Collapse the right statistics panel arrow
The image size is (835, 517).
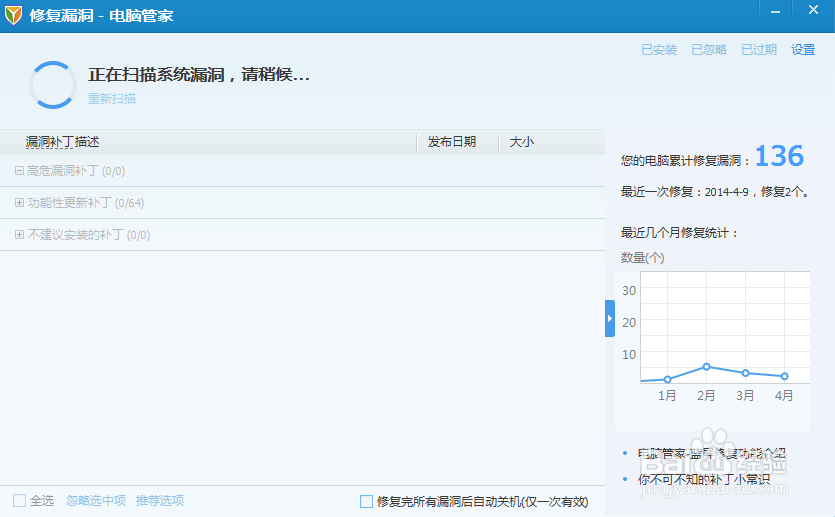click(610, 318)
